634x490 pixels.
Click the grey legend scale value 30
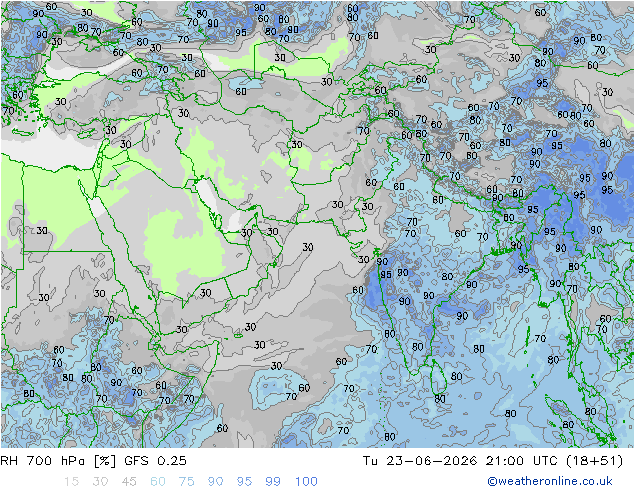100,481
